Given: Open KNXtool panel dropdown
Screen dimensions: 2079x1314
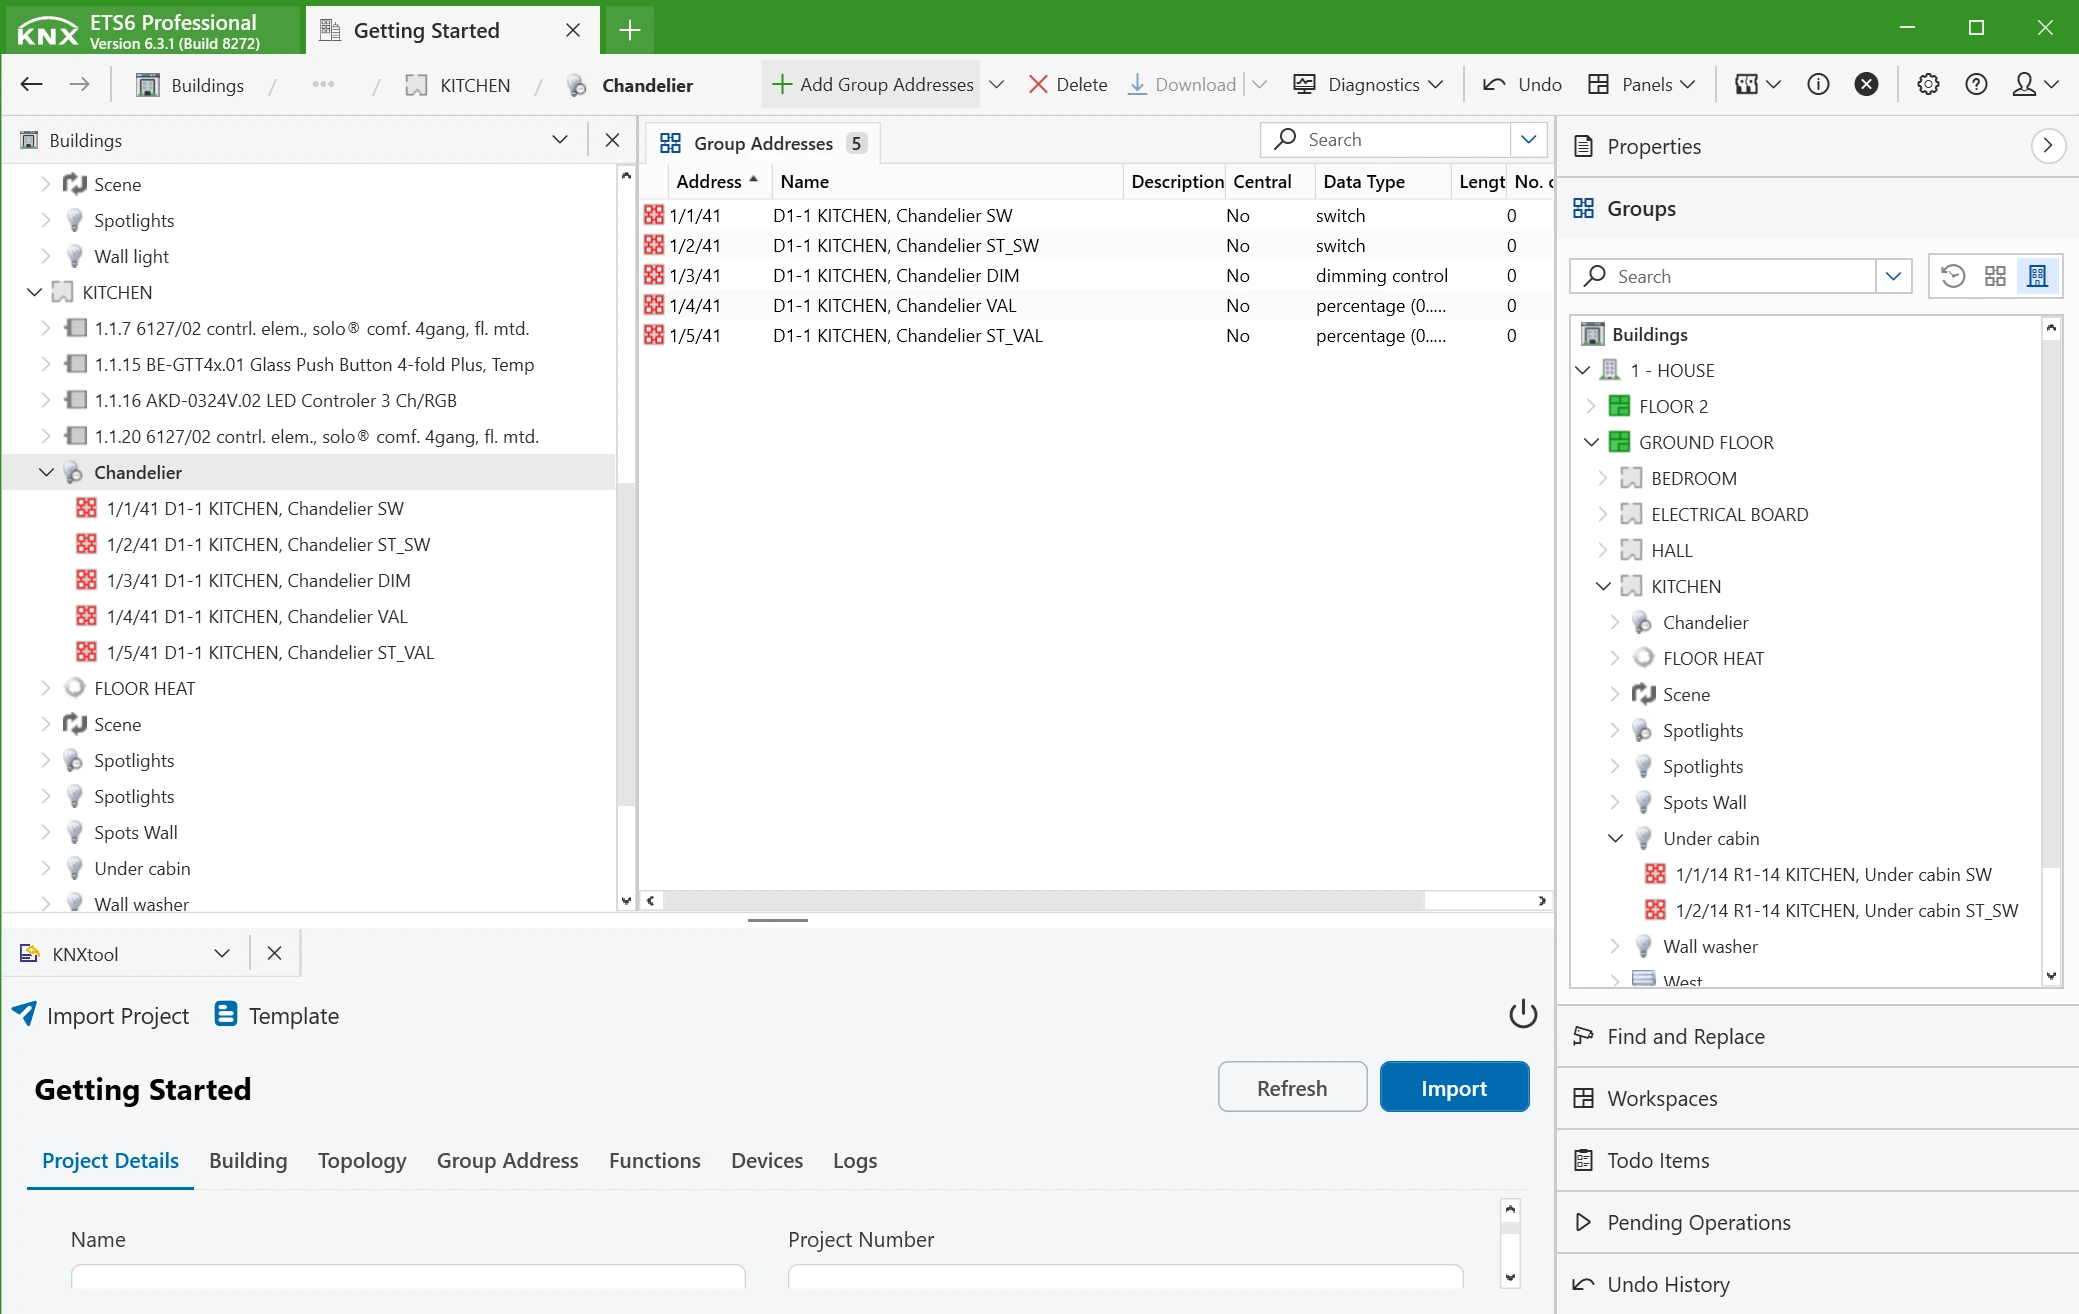Looking at the screenshot, I should point(222,954).
